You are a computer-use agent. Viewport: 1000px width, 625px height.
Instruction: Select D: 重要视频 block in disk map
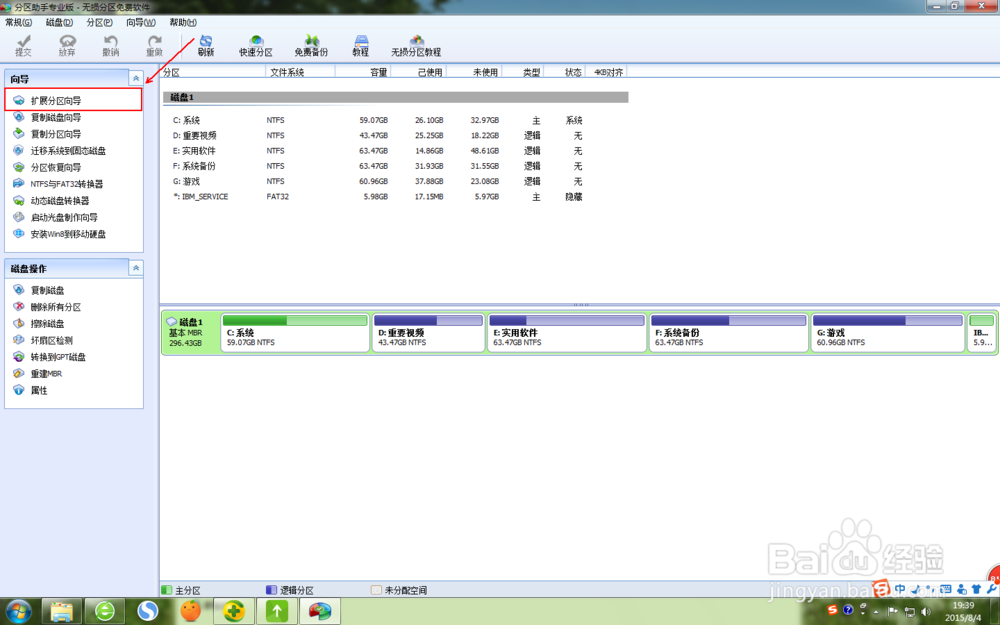coord(428,332)
